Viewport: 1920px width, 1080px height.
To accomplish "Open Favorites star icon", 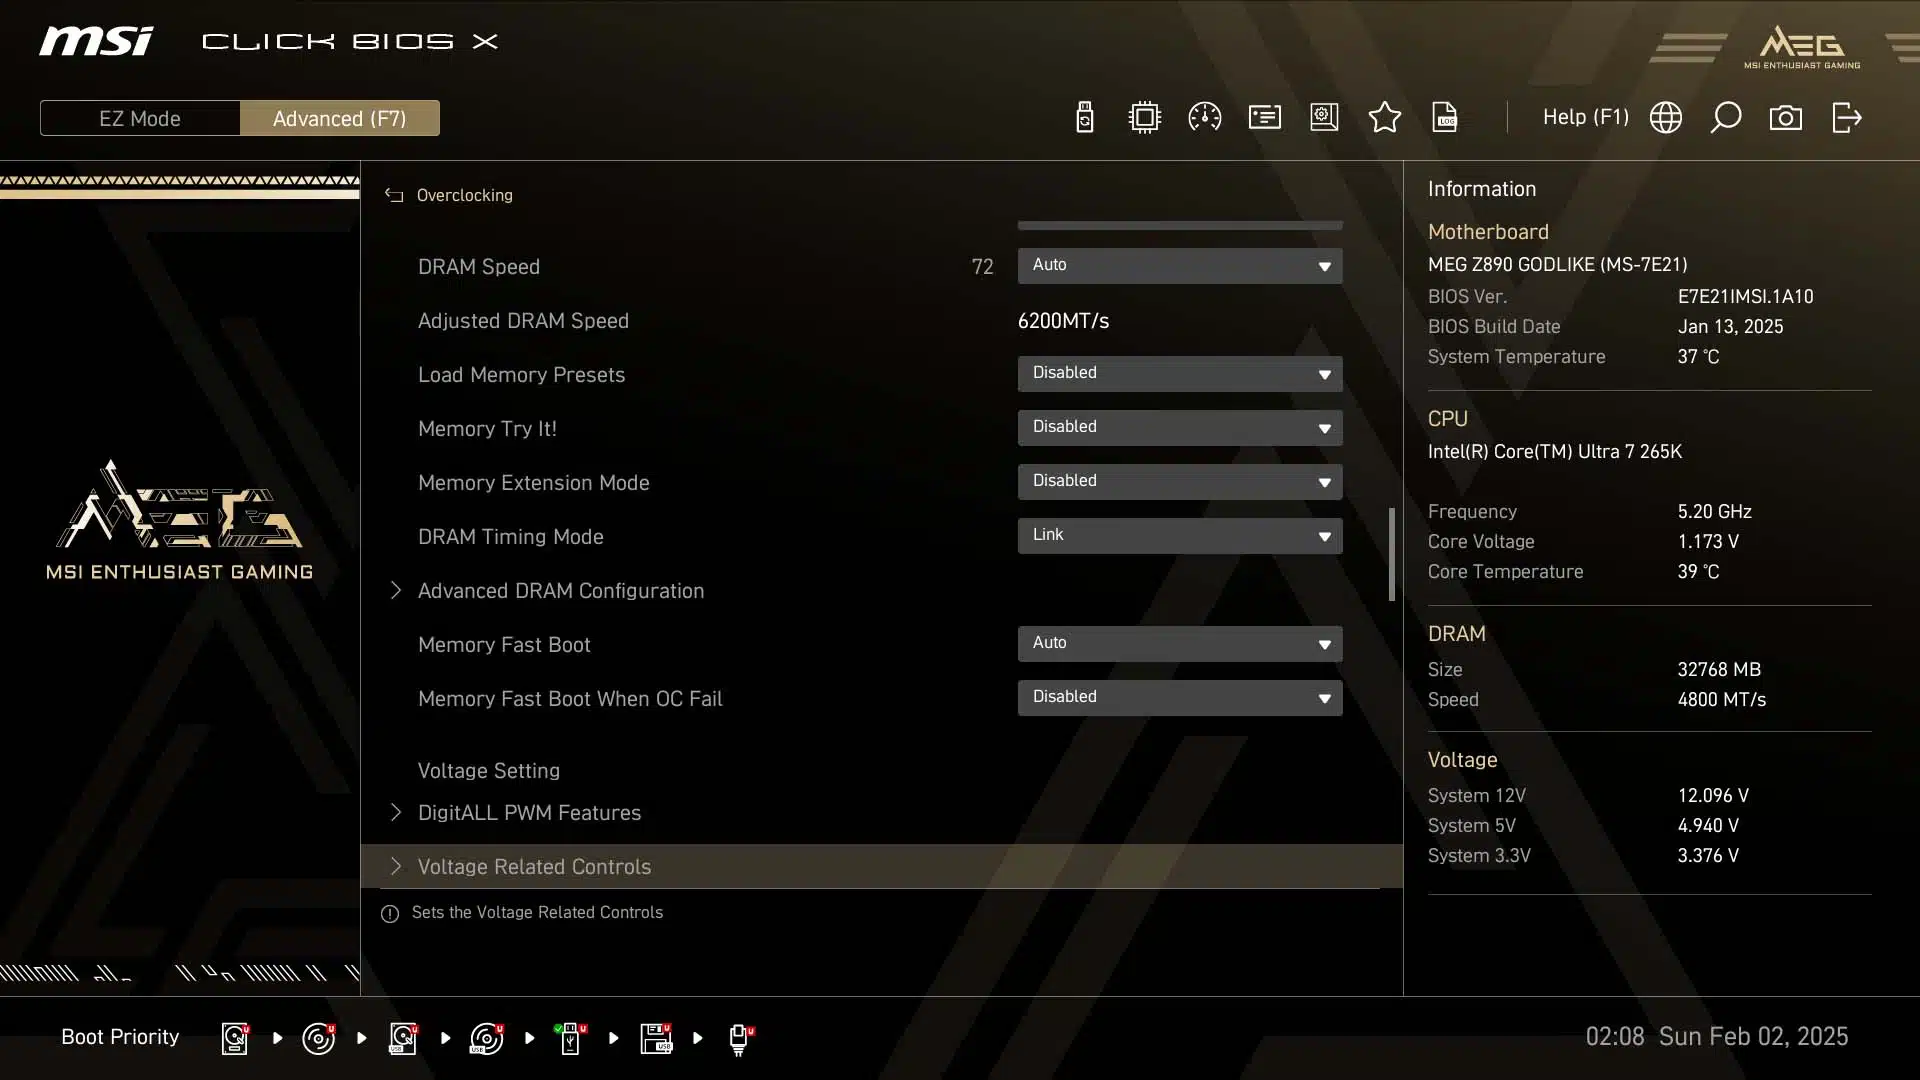I will coord(1384,118).
